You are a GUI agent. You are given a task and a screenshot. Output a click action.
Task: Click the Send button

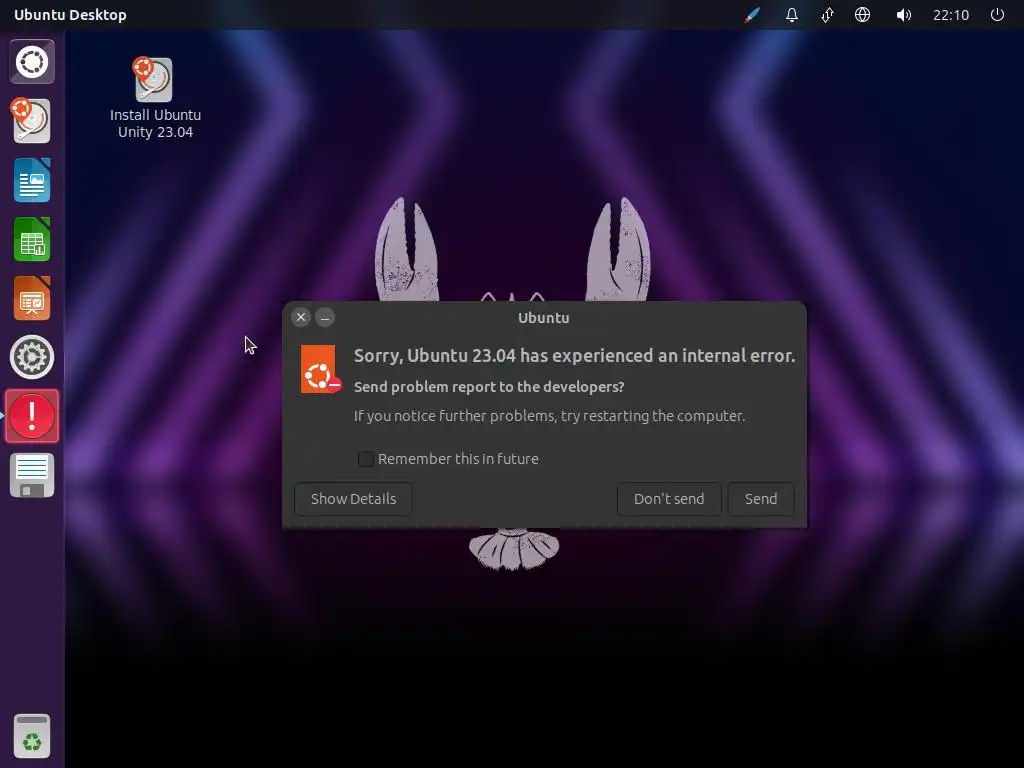761,499
